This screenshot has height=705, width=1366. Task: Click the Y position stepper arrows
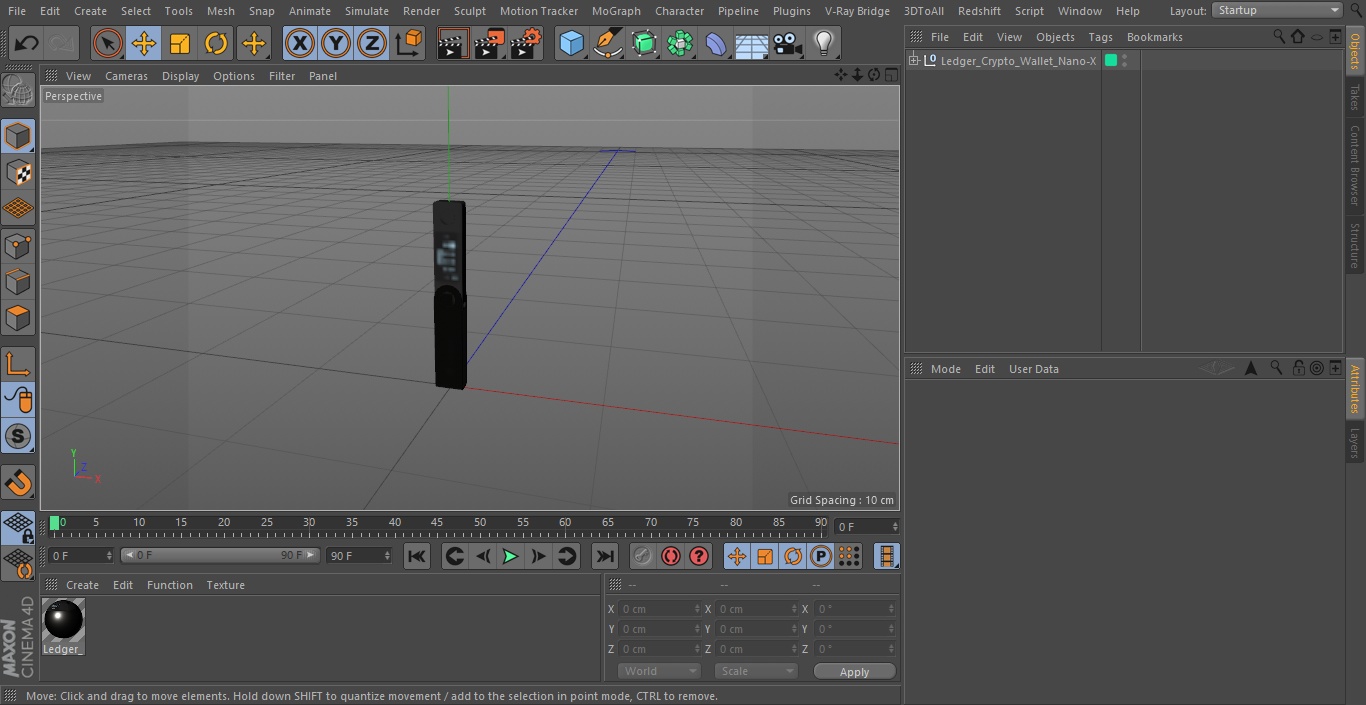[695, 629]
